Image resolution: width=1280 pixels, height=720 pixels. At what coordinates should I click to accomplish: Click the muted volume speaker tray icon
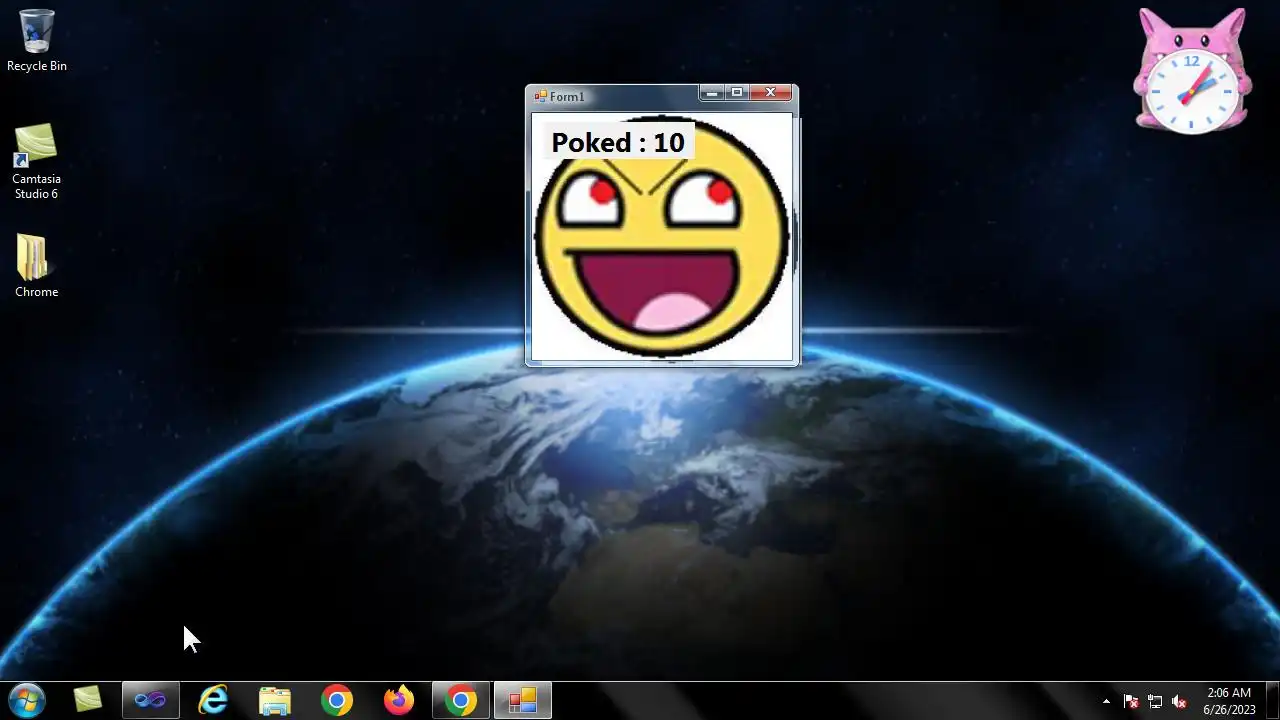[x=1179, y=701]
